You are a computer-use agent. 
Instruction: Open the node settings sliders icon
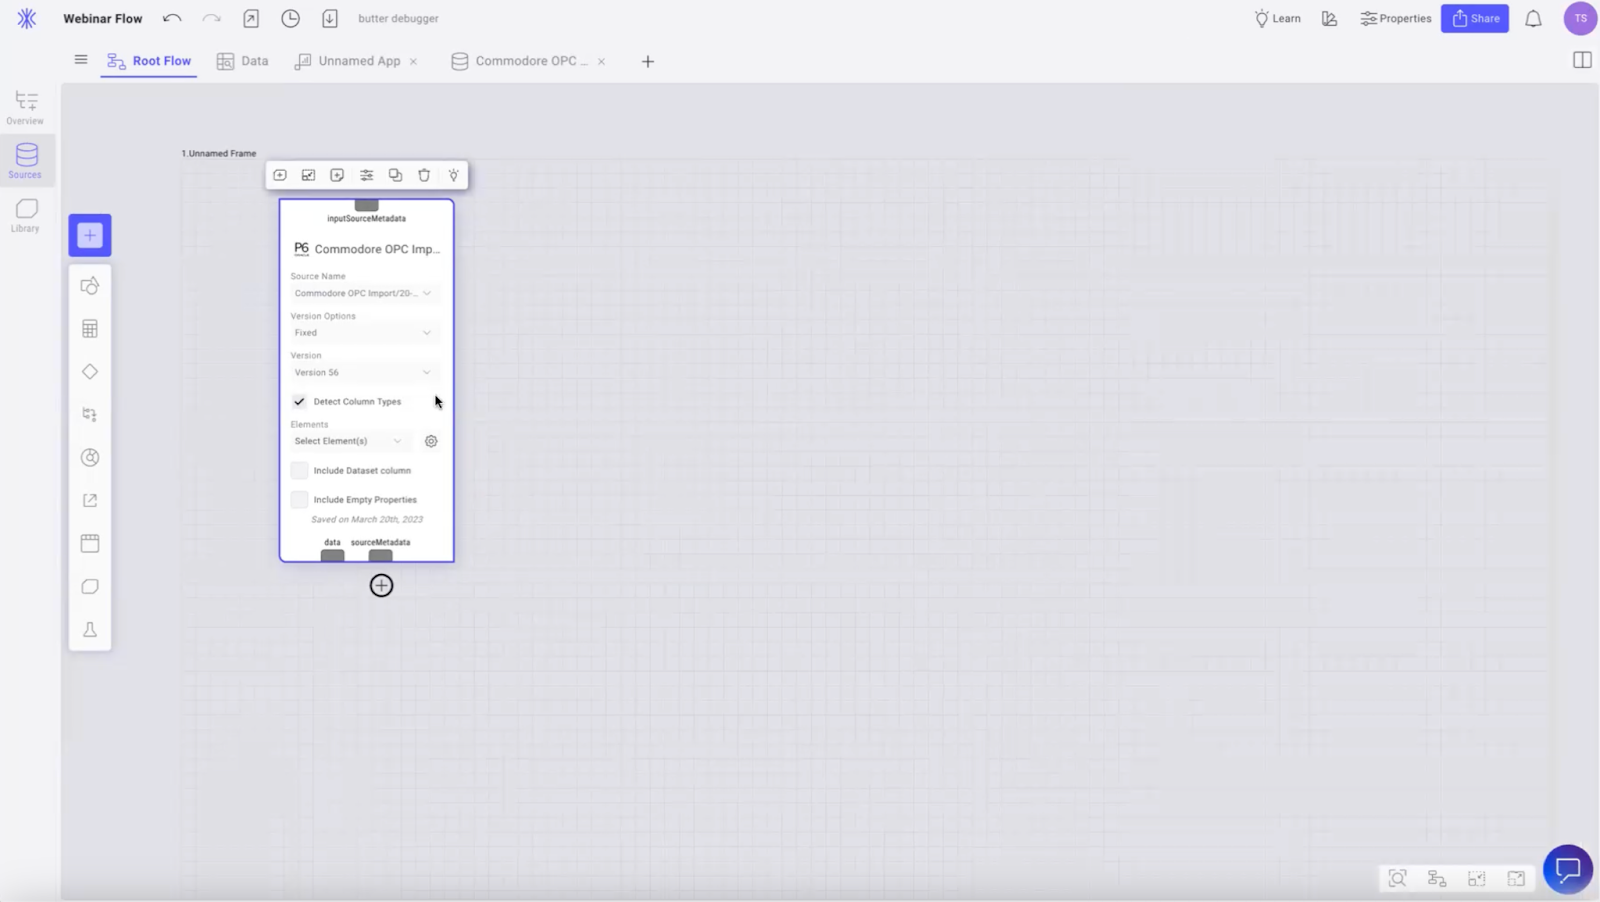click(367, 175)
